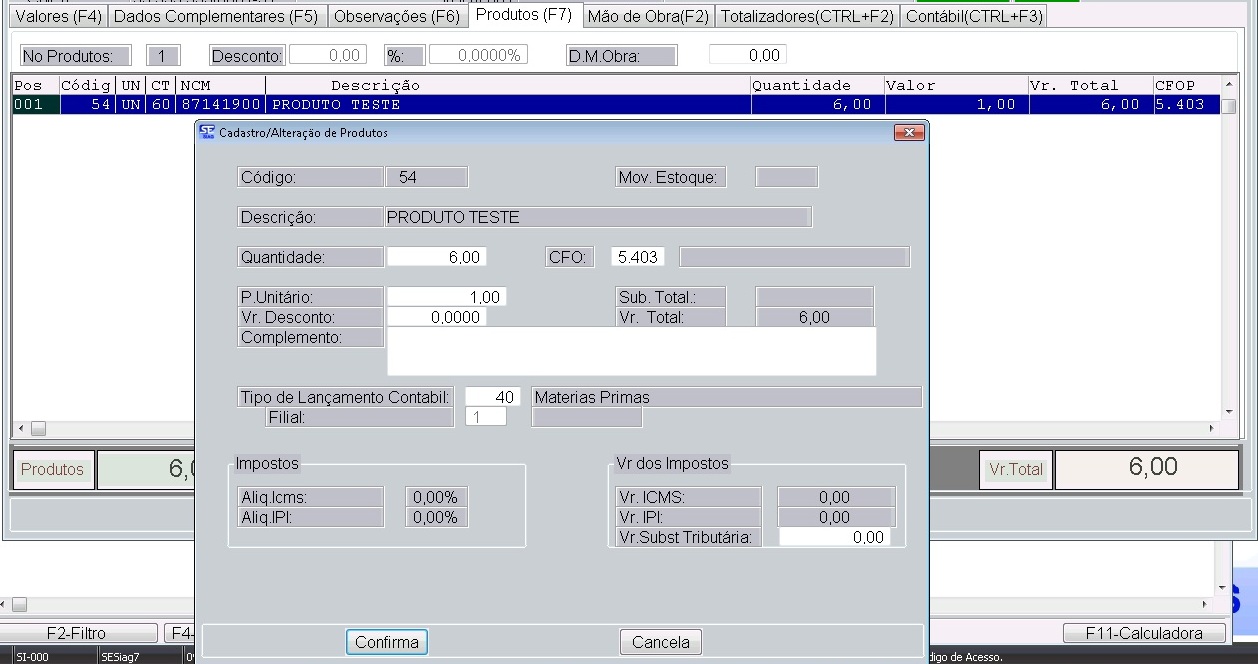Click into the P.Unitário price field
Image resolution: width=1258 pixels, height=664 pixels.
click(446, 297)
